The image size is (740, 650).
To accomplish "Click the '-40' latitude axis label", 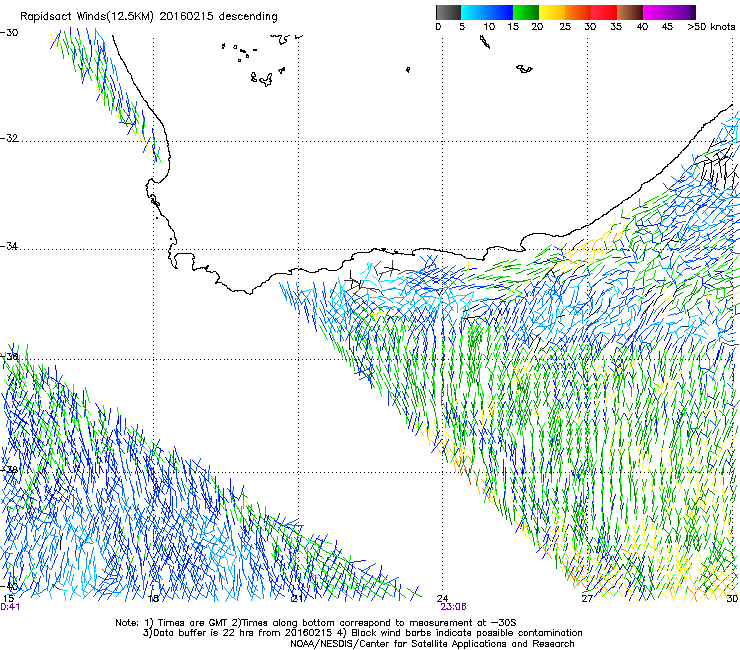I will pos(9,586).
